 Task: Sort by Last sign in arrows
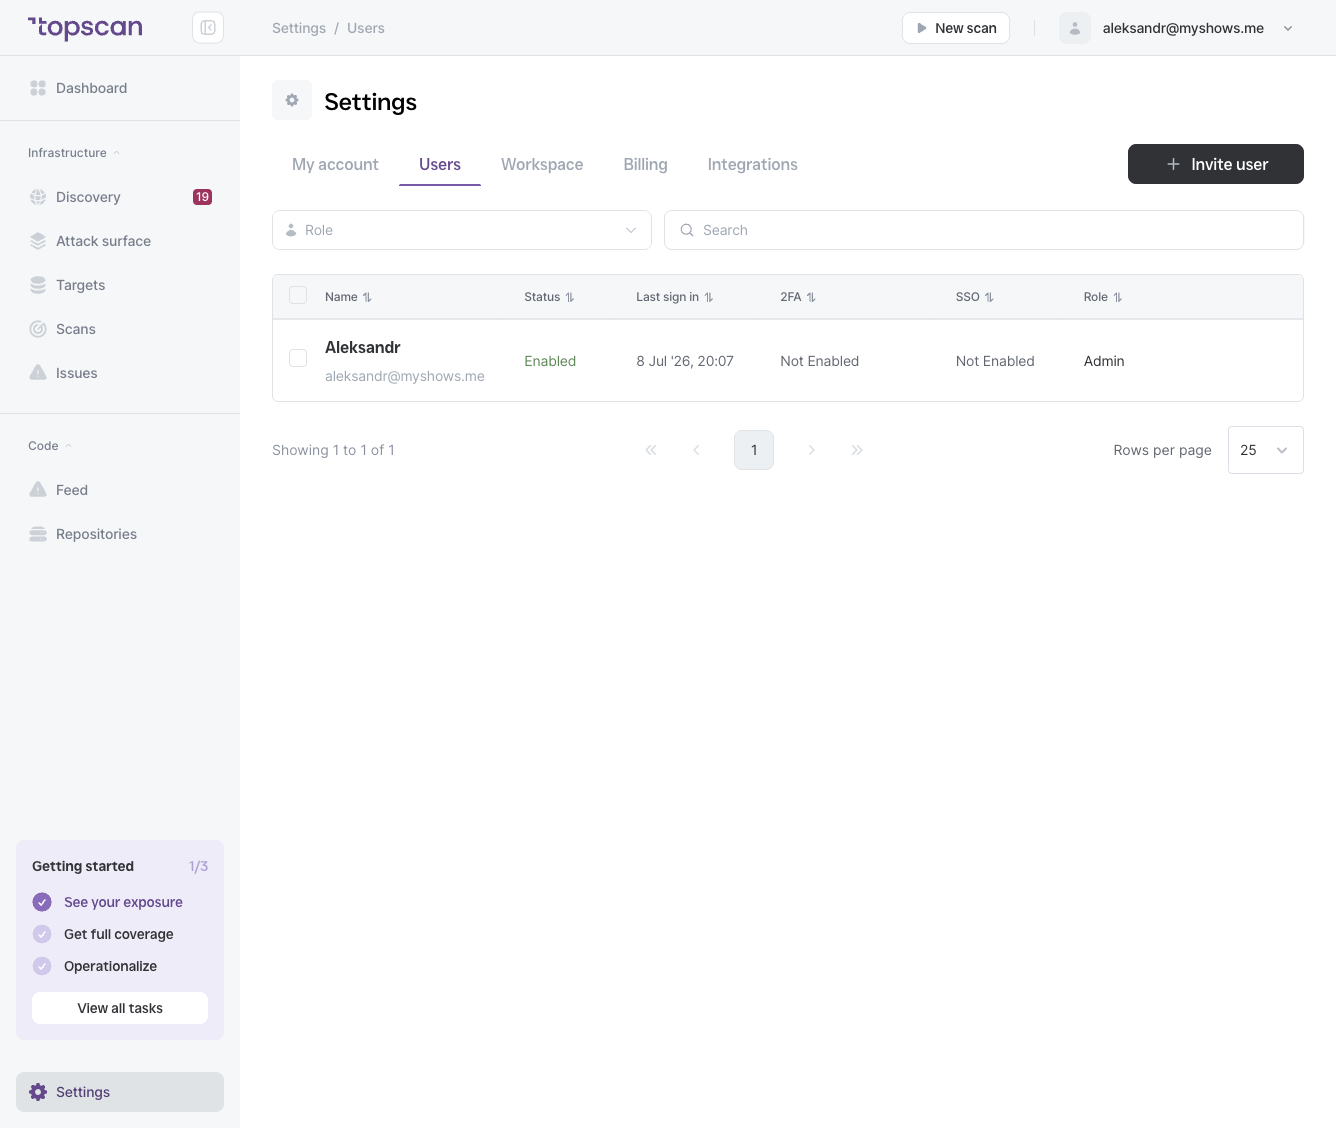[709, 297]
